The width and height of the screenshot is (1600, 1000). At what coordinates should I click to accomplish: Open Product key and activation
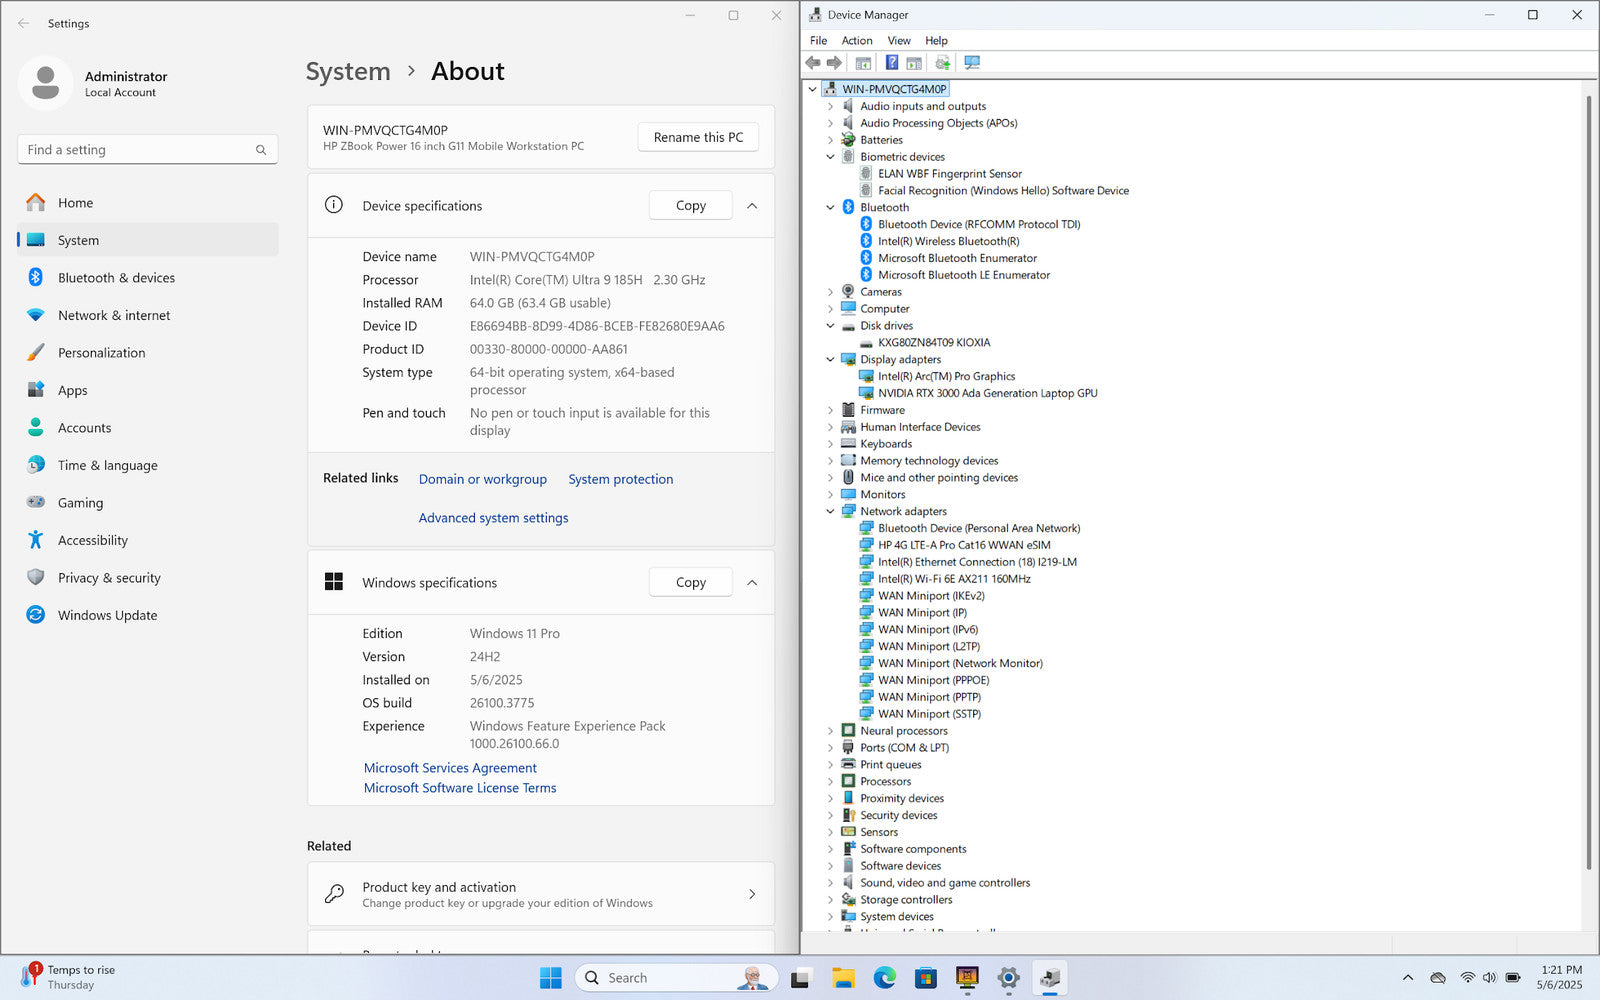pos(541,894)
